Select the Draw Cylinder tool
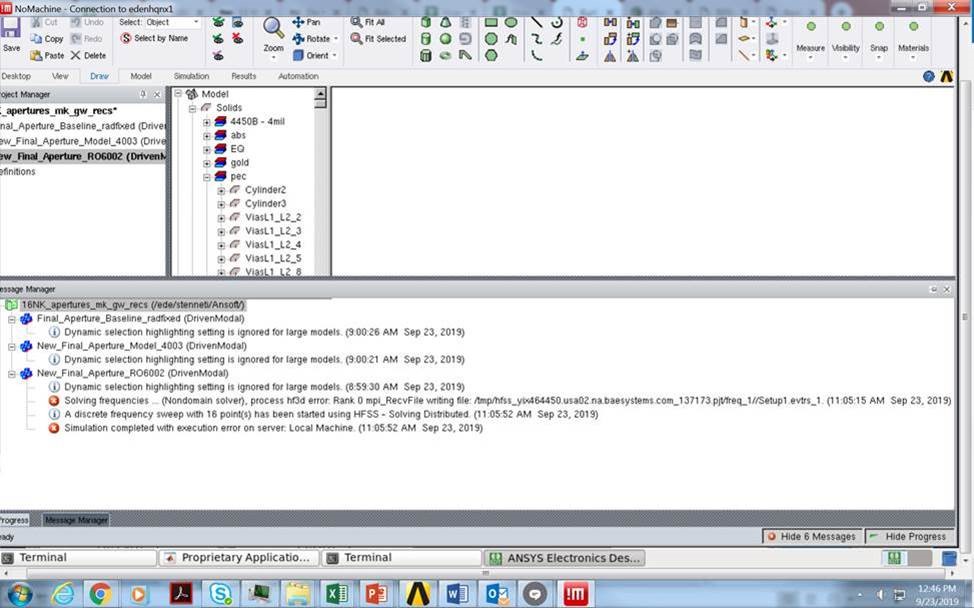974x608 pixels. (425, 39)
